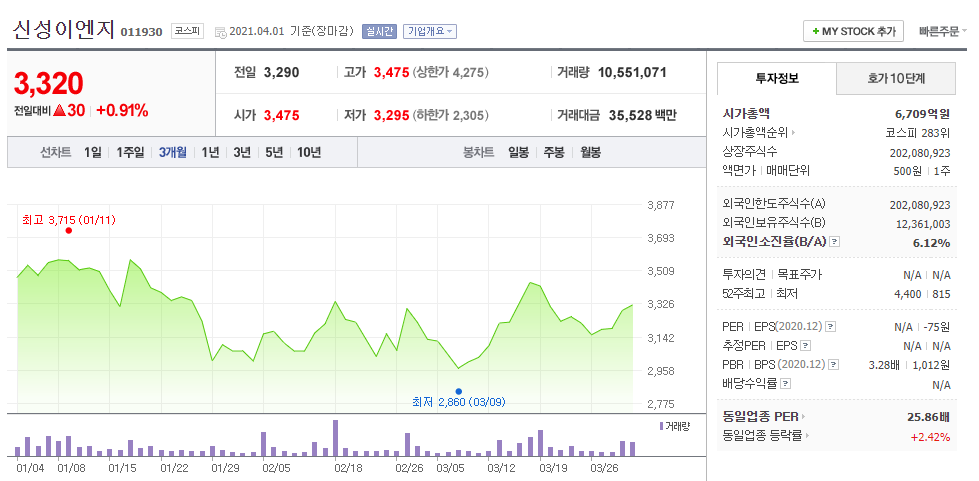
Task: Toggle the 실시간 real-time button
Action: pos(378,31)
